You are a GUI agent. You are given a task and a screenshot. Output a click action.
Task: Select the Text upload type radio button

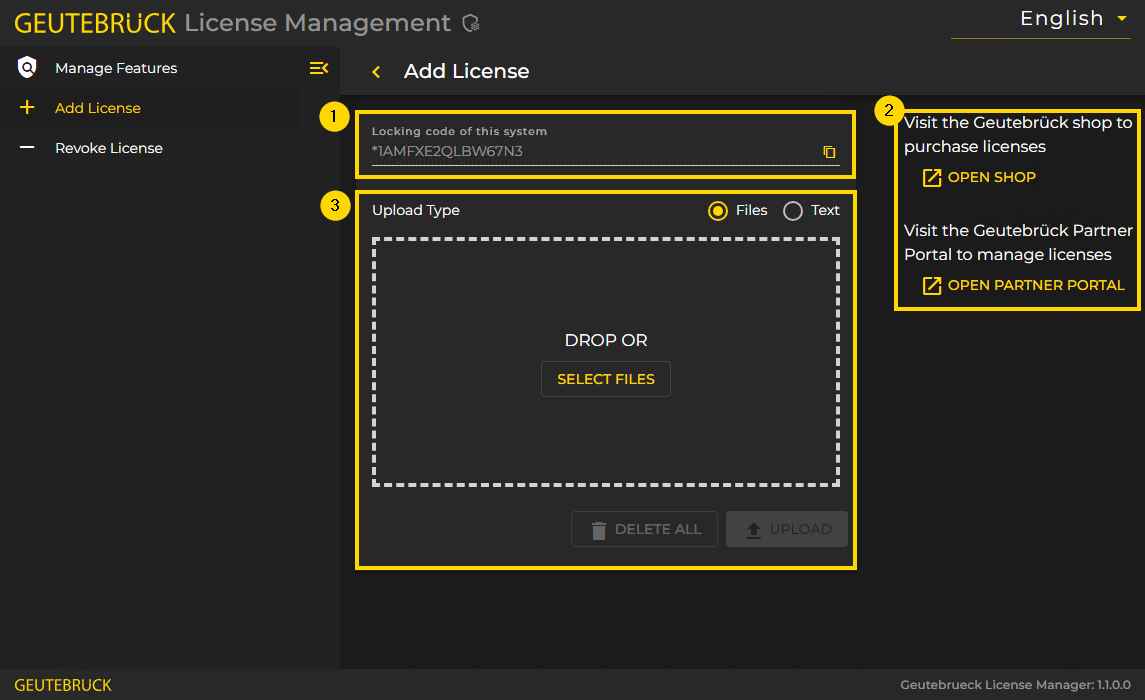(792, 211)
